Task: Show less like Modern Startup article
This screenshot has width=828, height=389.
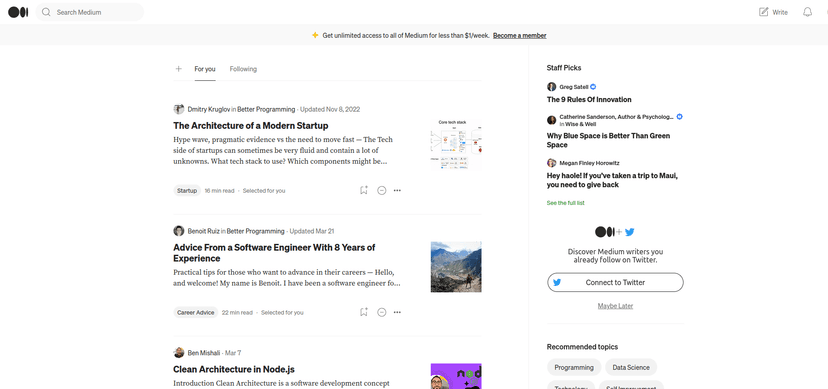Action: (382, 190)
